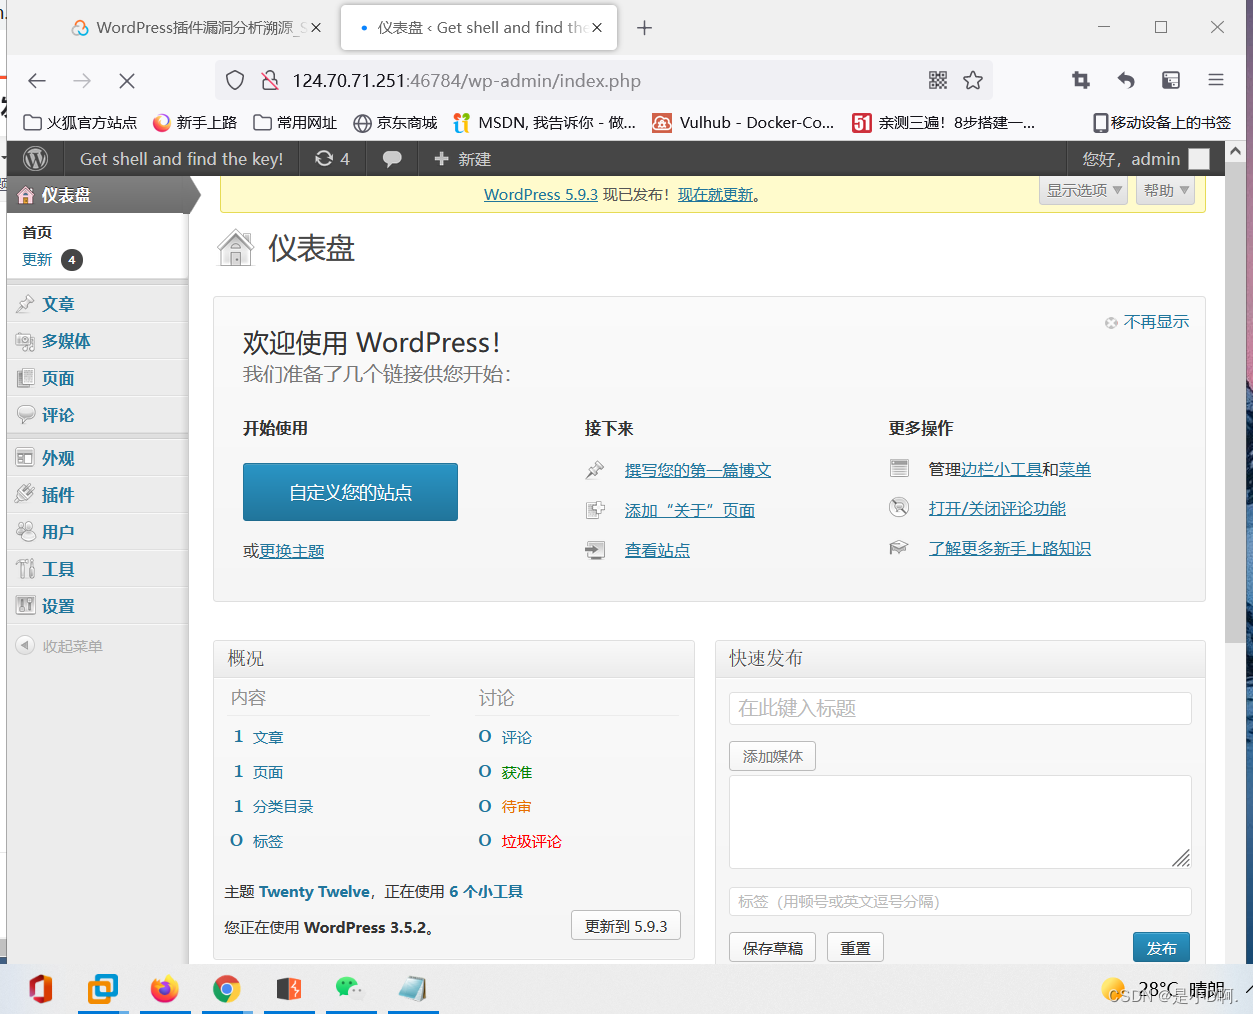Bookmark this page with the star icon
The image size is (1253, 1014).
pos(973,81)
